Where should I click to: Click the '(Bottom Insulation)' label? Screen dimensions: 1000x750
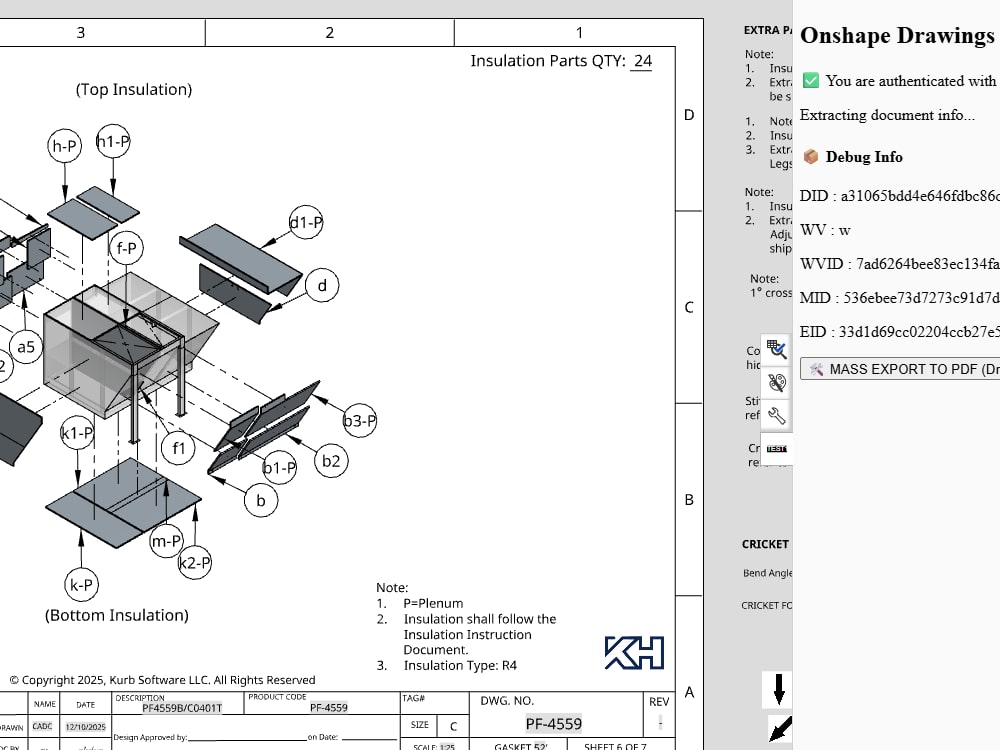[x=117, y=615]
